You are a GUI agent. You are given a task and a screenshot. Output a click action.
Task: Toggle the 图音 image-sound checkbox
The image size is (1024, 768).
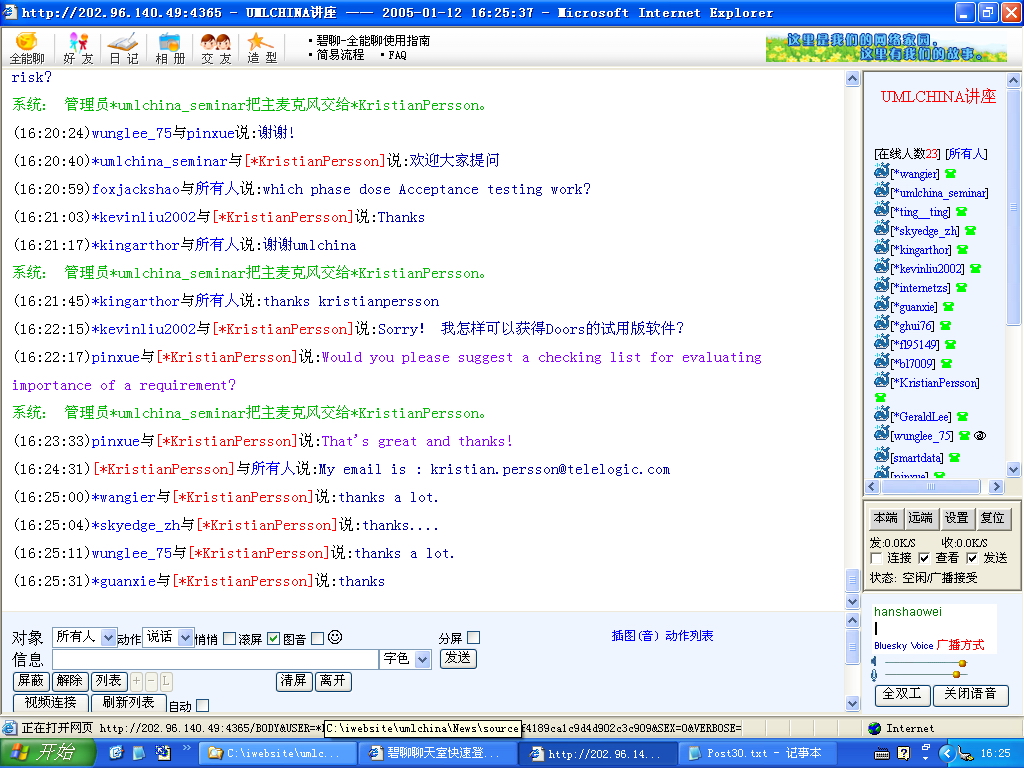coord(318,639)
